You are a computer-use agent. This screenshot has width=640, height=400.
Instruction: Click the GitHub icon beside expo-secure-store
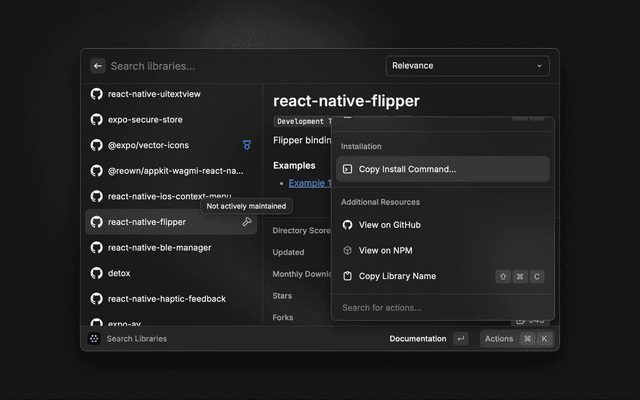tap(97, 119)
